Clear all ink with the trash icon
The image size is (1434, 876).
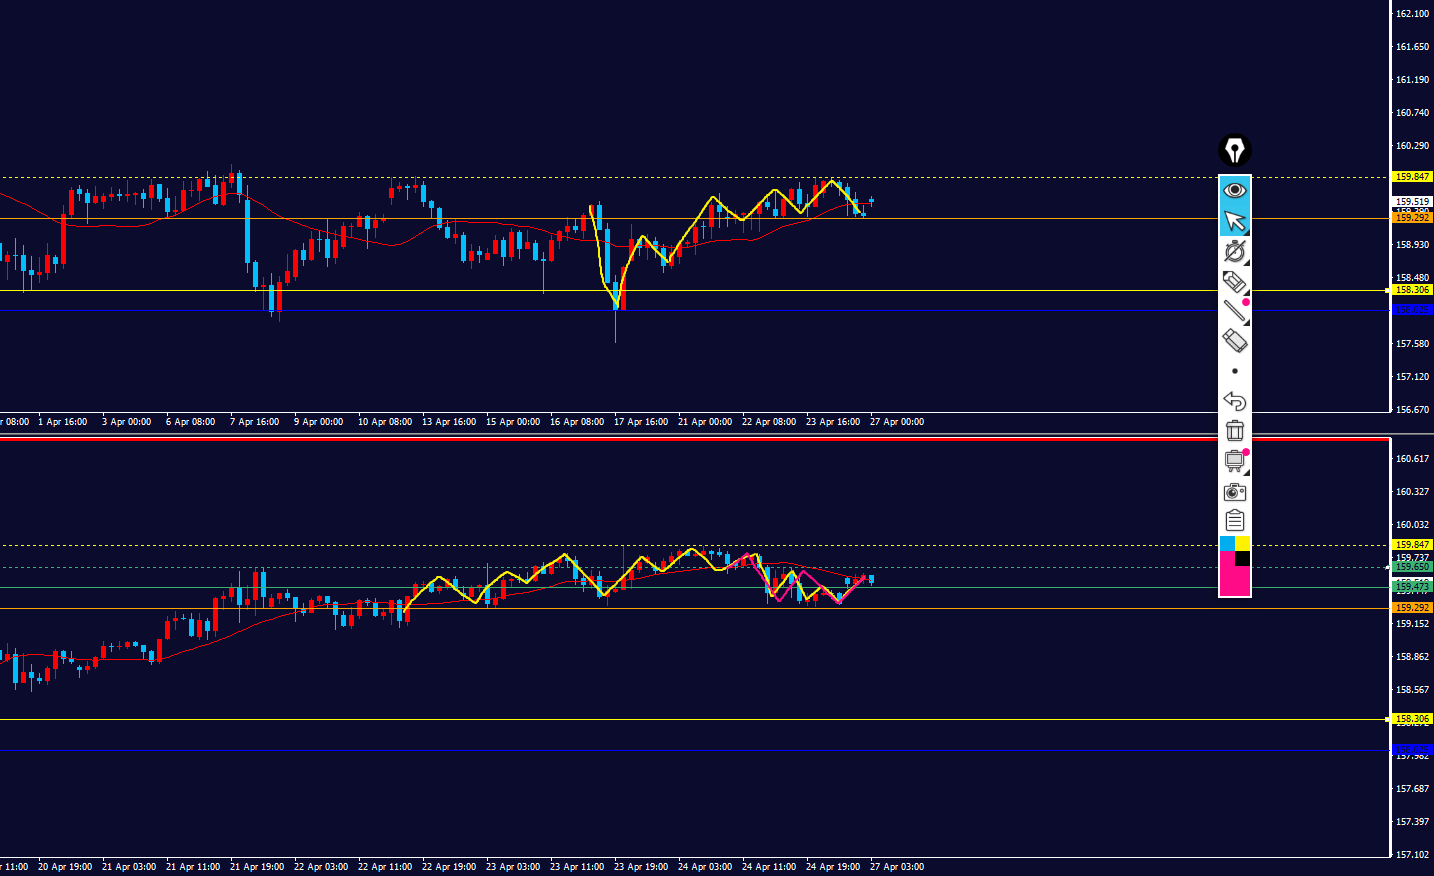point(1234,431)
